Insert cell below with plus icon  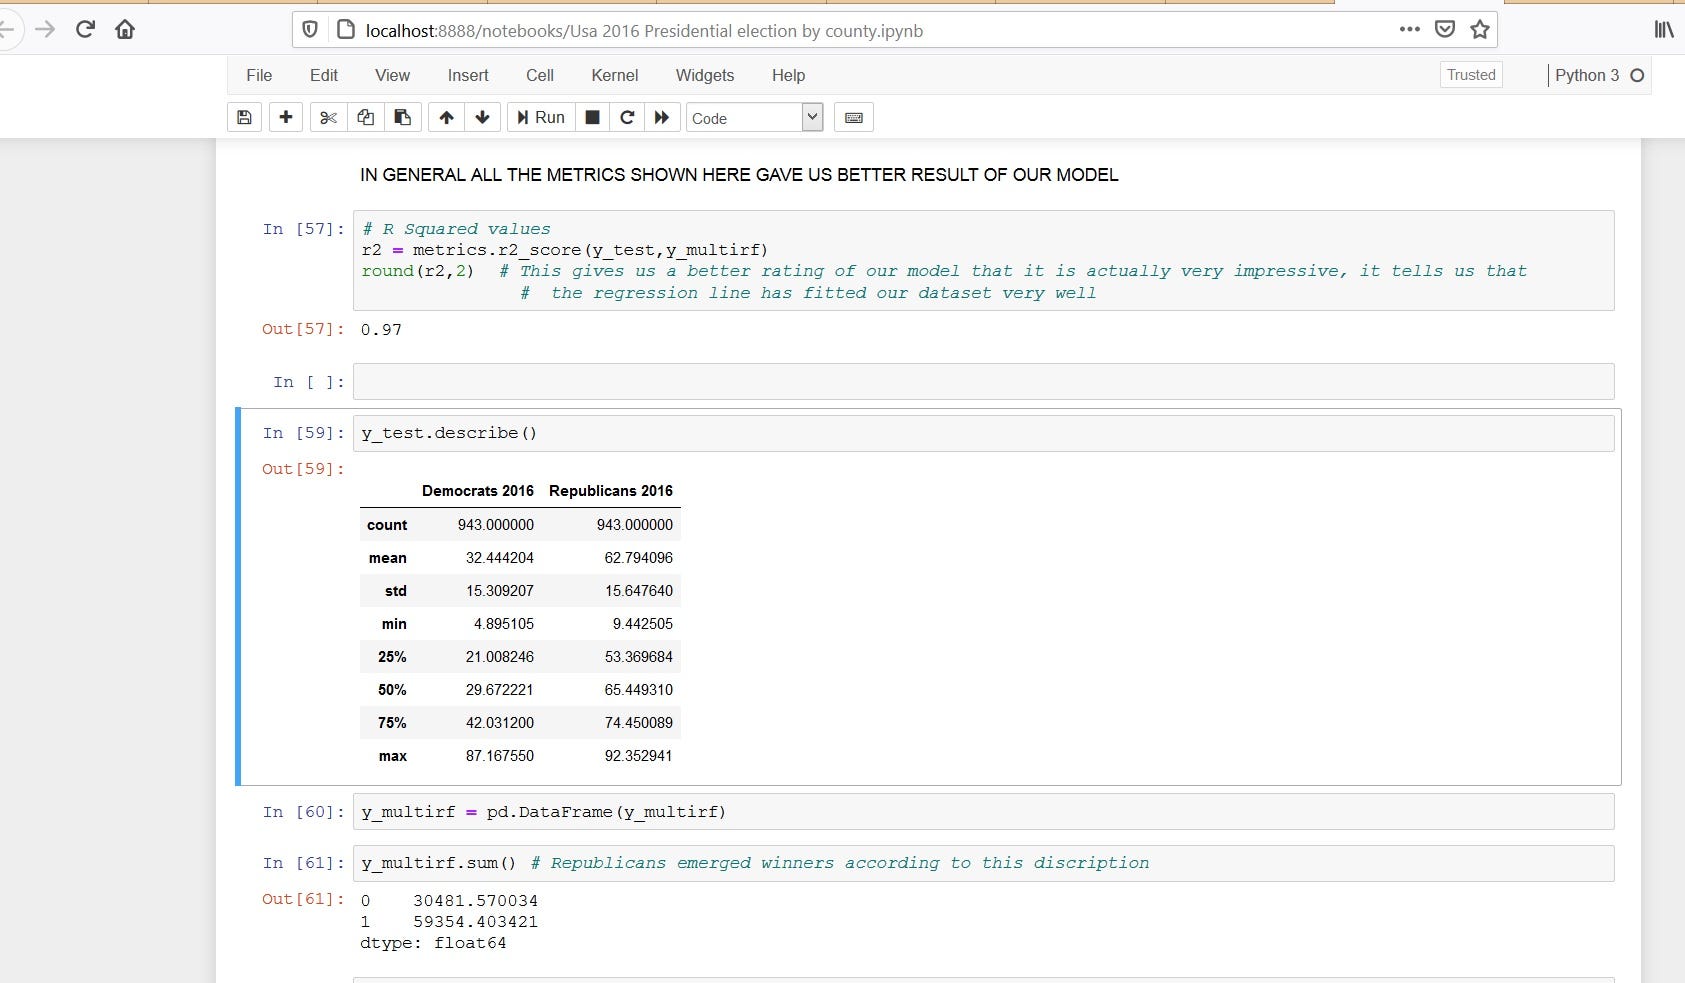pos(286,117)
